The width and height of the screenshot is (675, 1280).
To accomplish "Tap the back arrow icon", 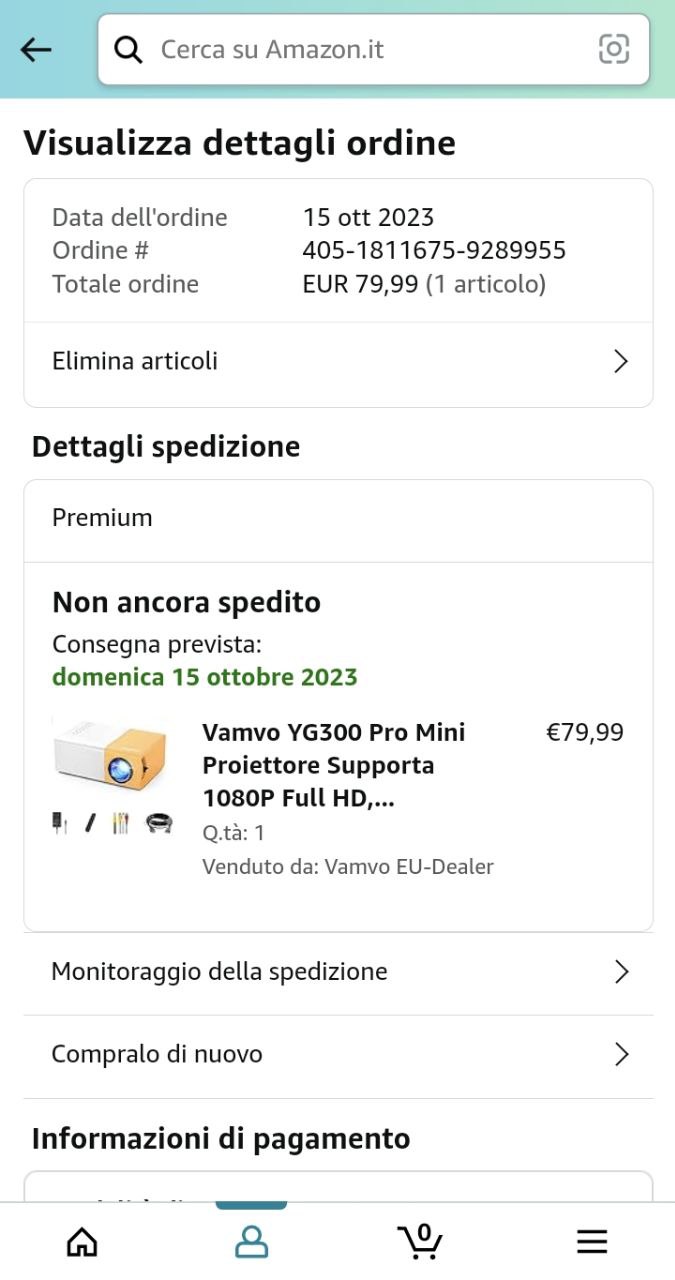I will [x=36, y=50].
